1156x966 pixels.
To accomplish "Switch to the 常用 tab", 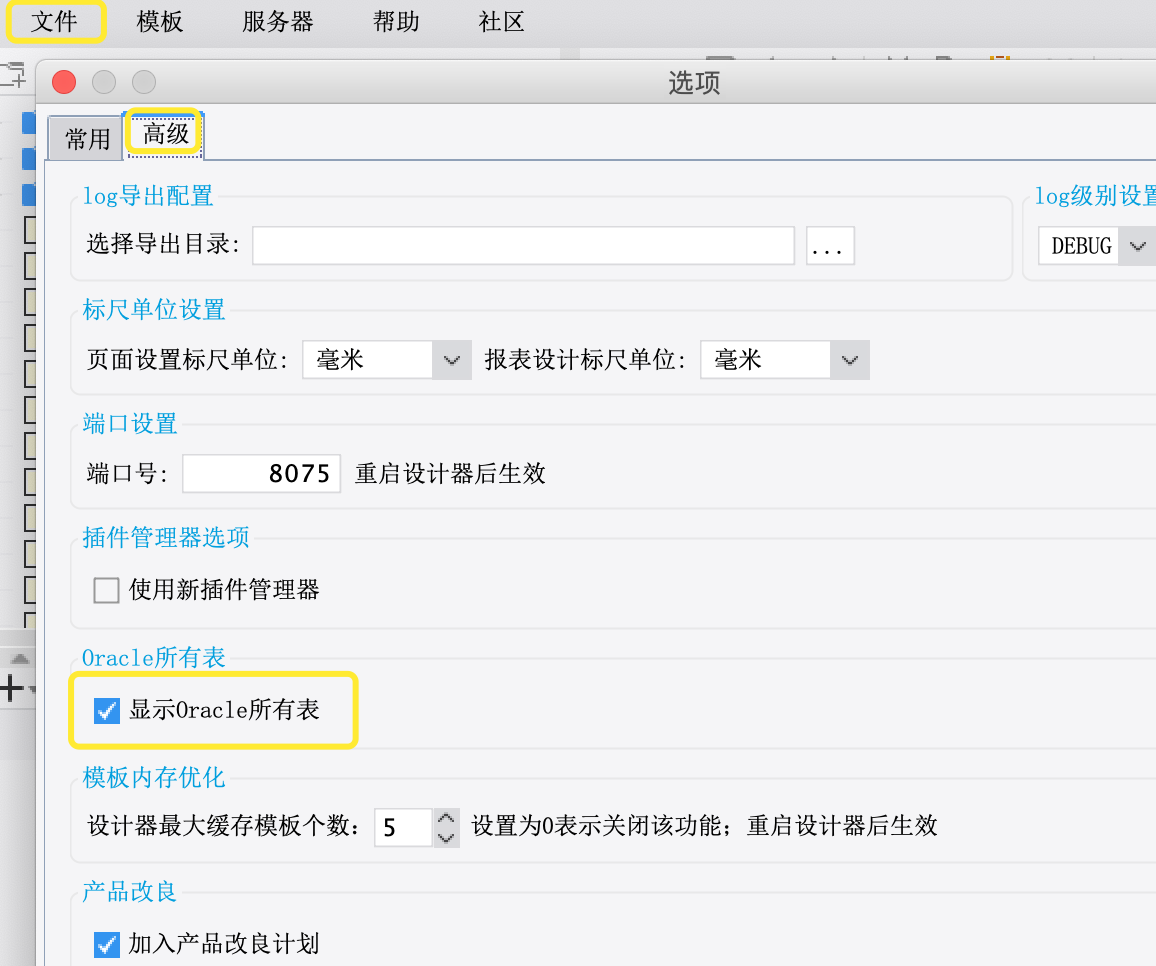I will tap(87, 139).
